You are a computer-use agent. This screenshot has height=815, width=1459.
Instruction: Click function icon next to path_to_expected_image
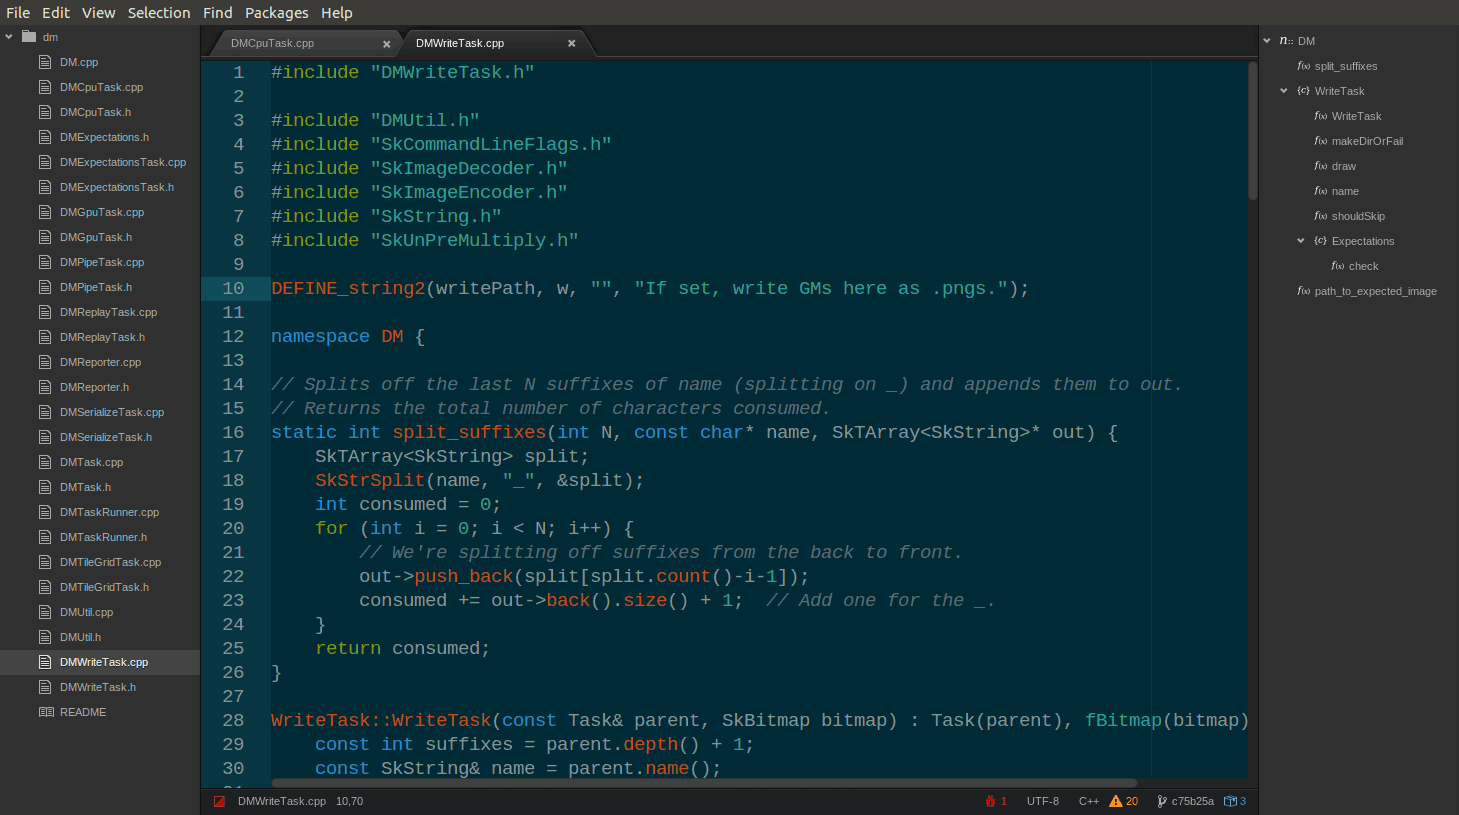[x=1303, y=291]
